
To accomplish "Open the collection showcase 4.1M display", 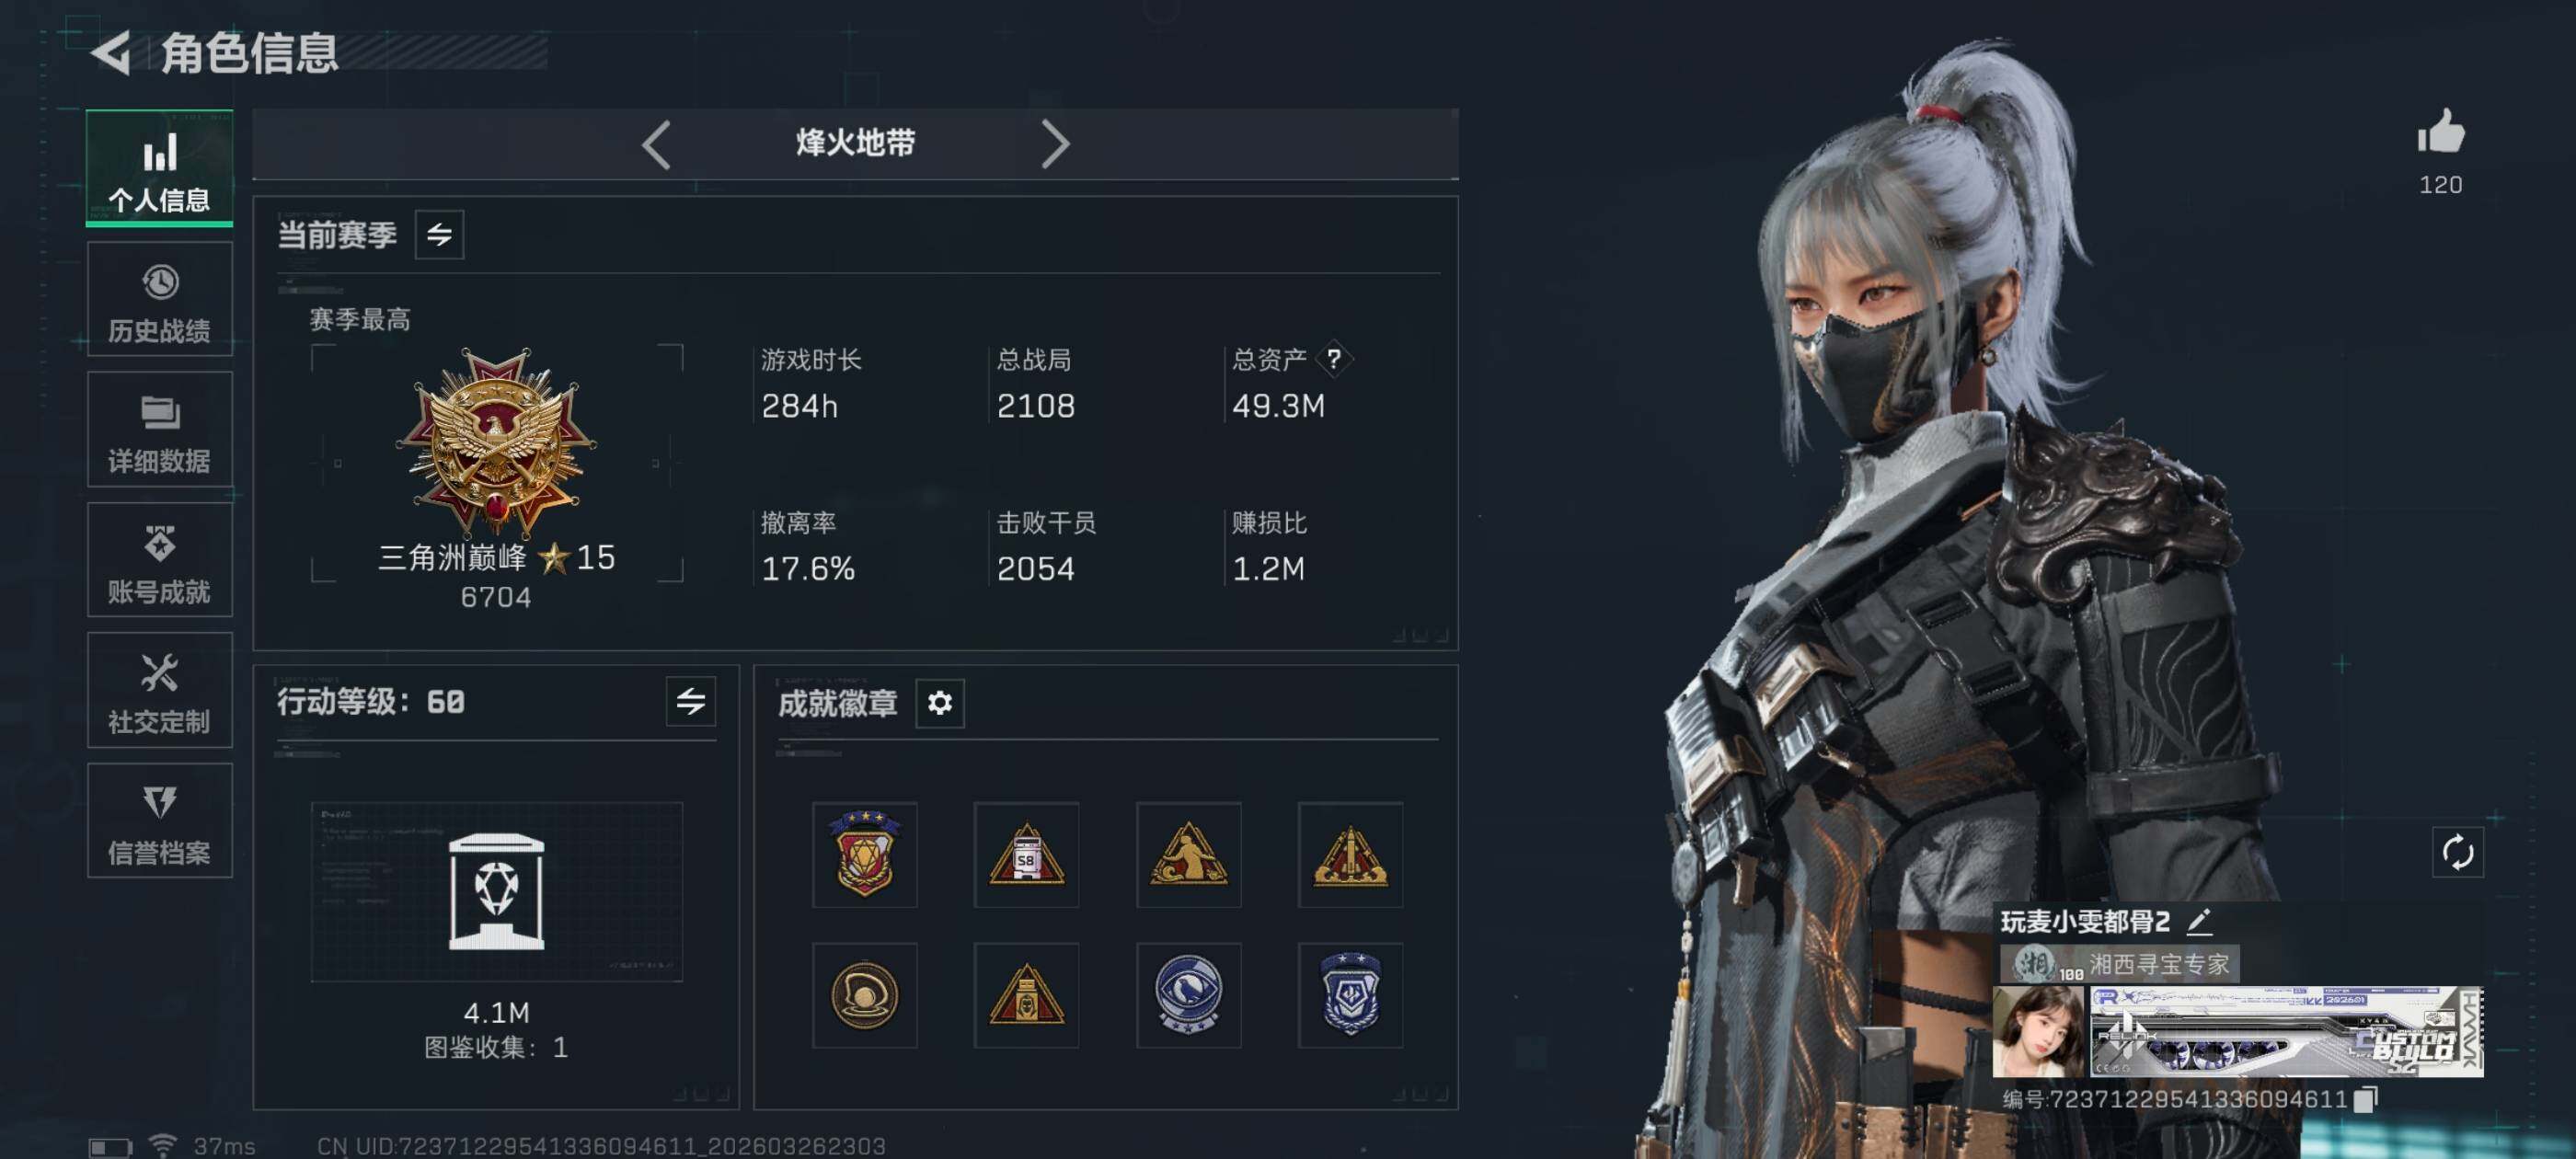I will 497,891.
